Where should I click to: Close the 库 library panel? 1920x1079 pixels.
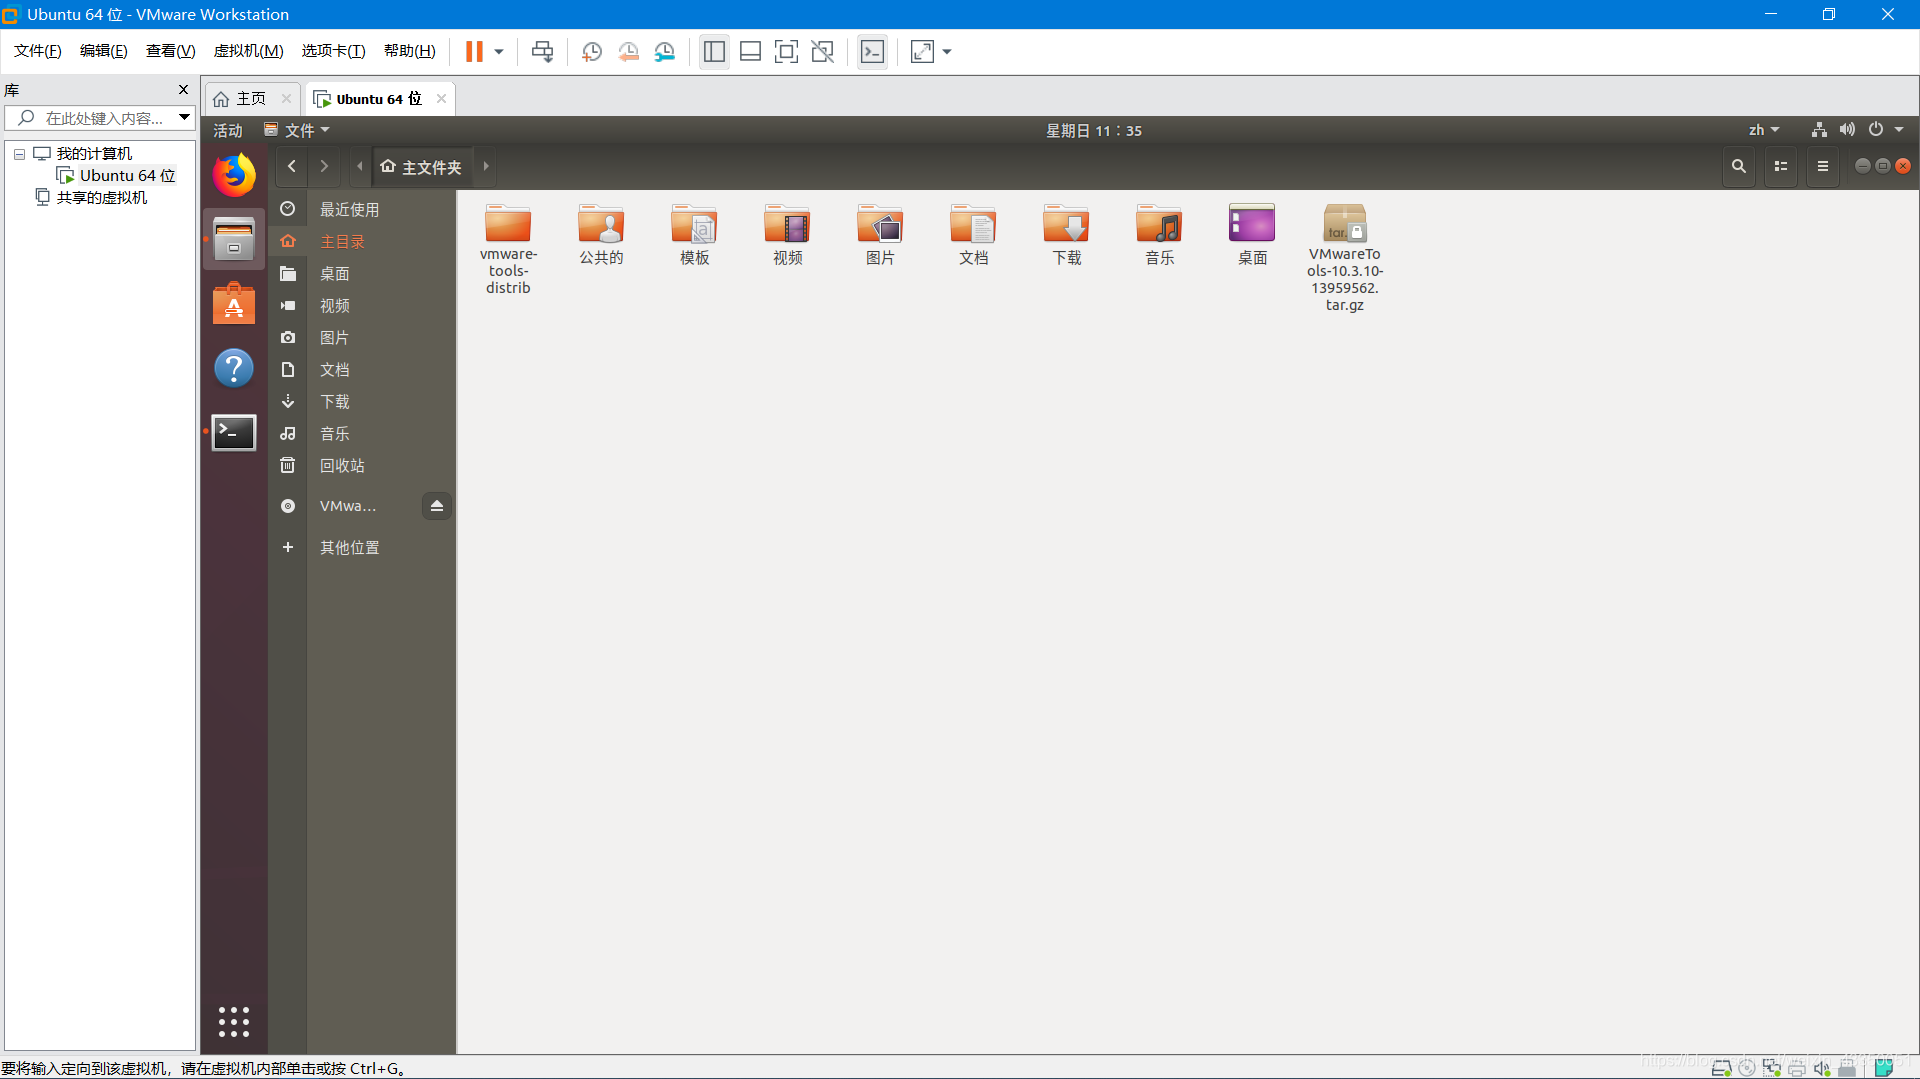183,90
